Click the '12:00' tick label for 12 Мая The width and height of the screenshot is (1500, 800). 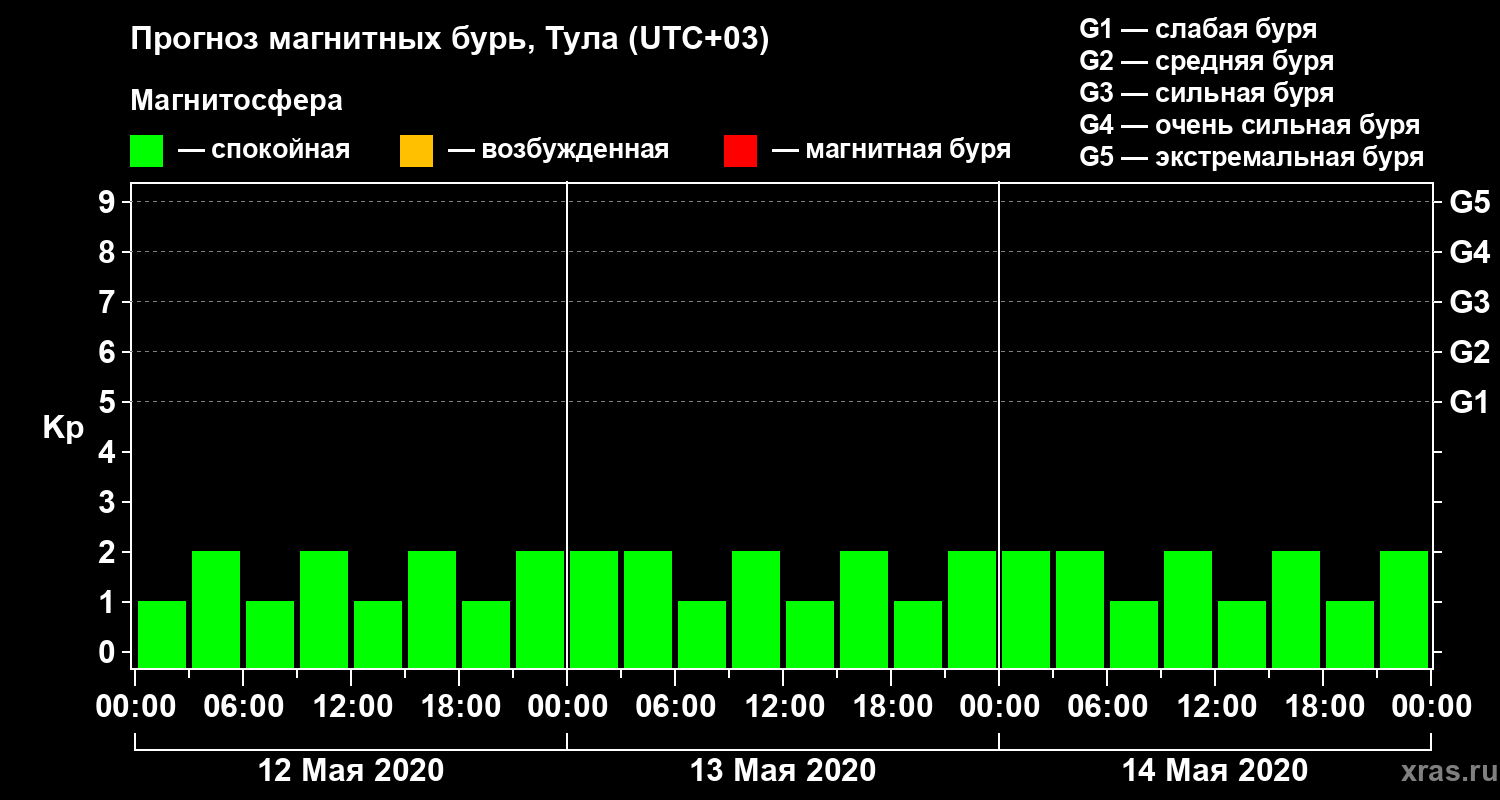tap(351, 707)
